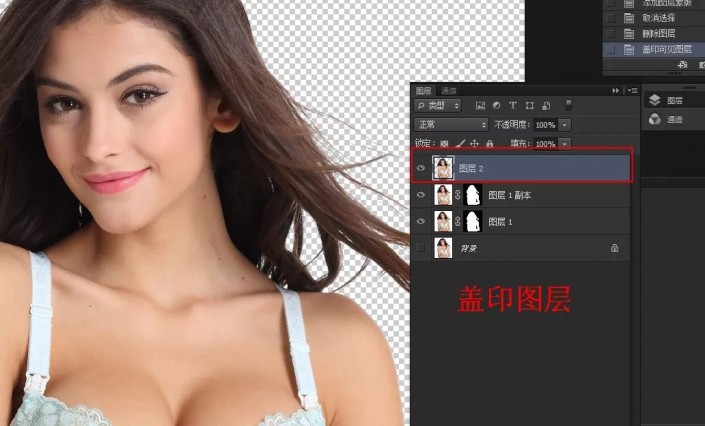
Task: Open the 正常 blend mode dropdown
Action: pos(451,125)
